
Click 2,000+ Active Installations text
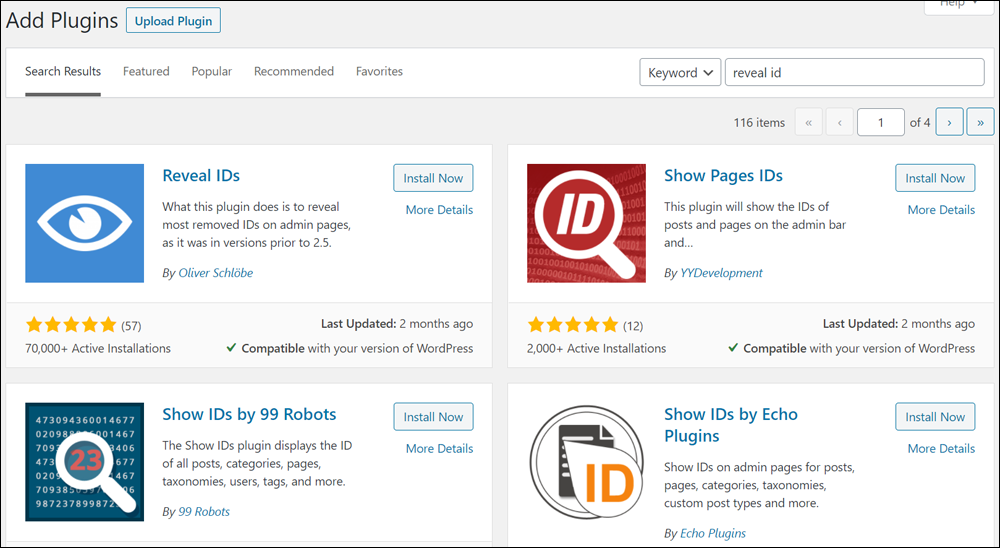tap(596, 348)
